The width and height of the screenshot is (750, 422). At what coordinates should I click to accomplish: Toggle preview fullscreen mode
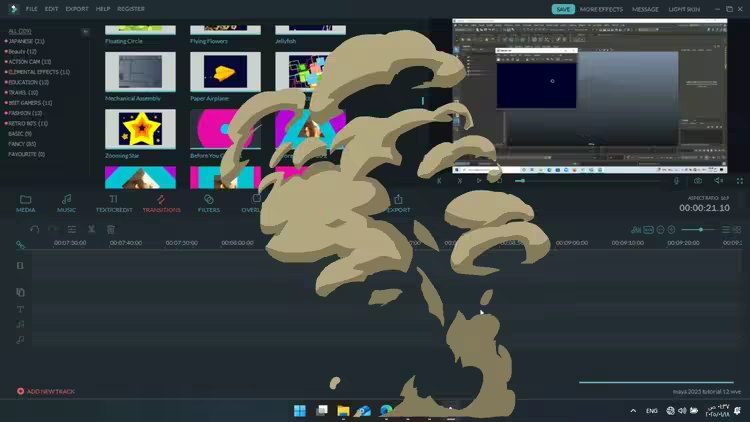(x=738, y=181)
